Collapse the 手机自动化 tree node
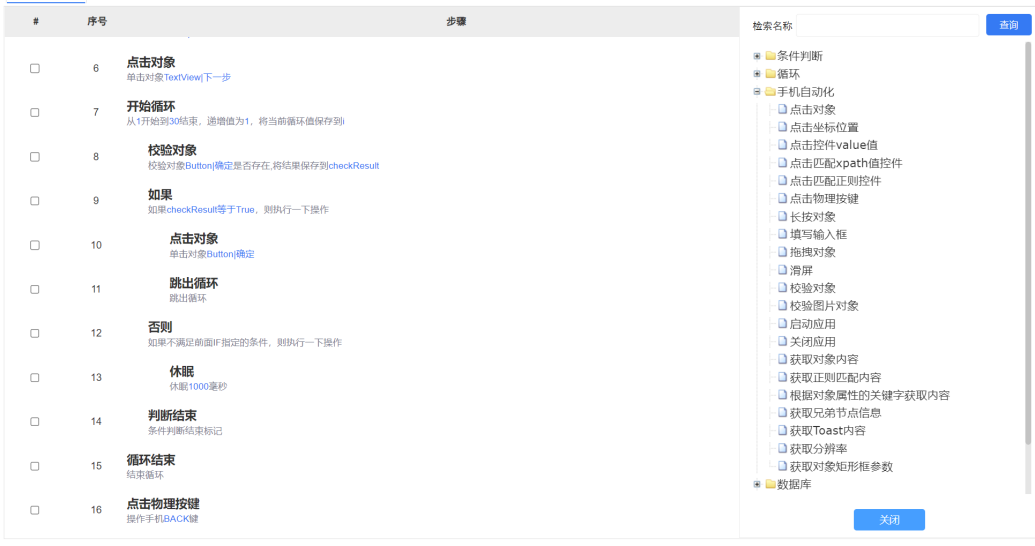Viewport: 1035px width, 546px height. (757, 92)
